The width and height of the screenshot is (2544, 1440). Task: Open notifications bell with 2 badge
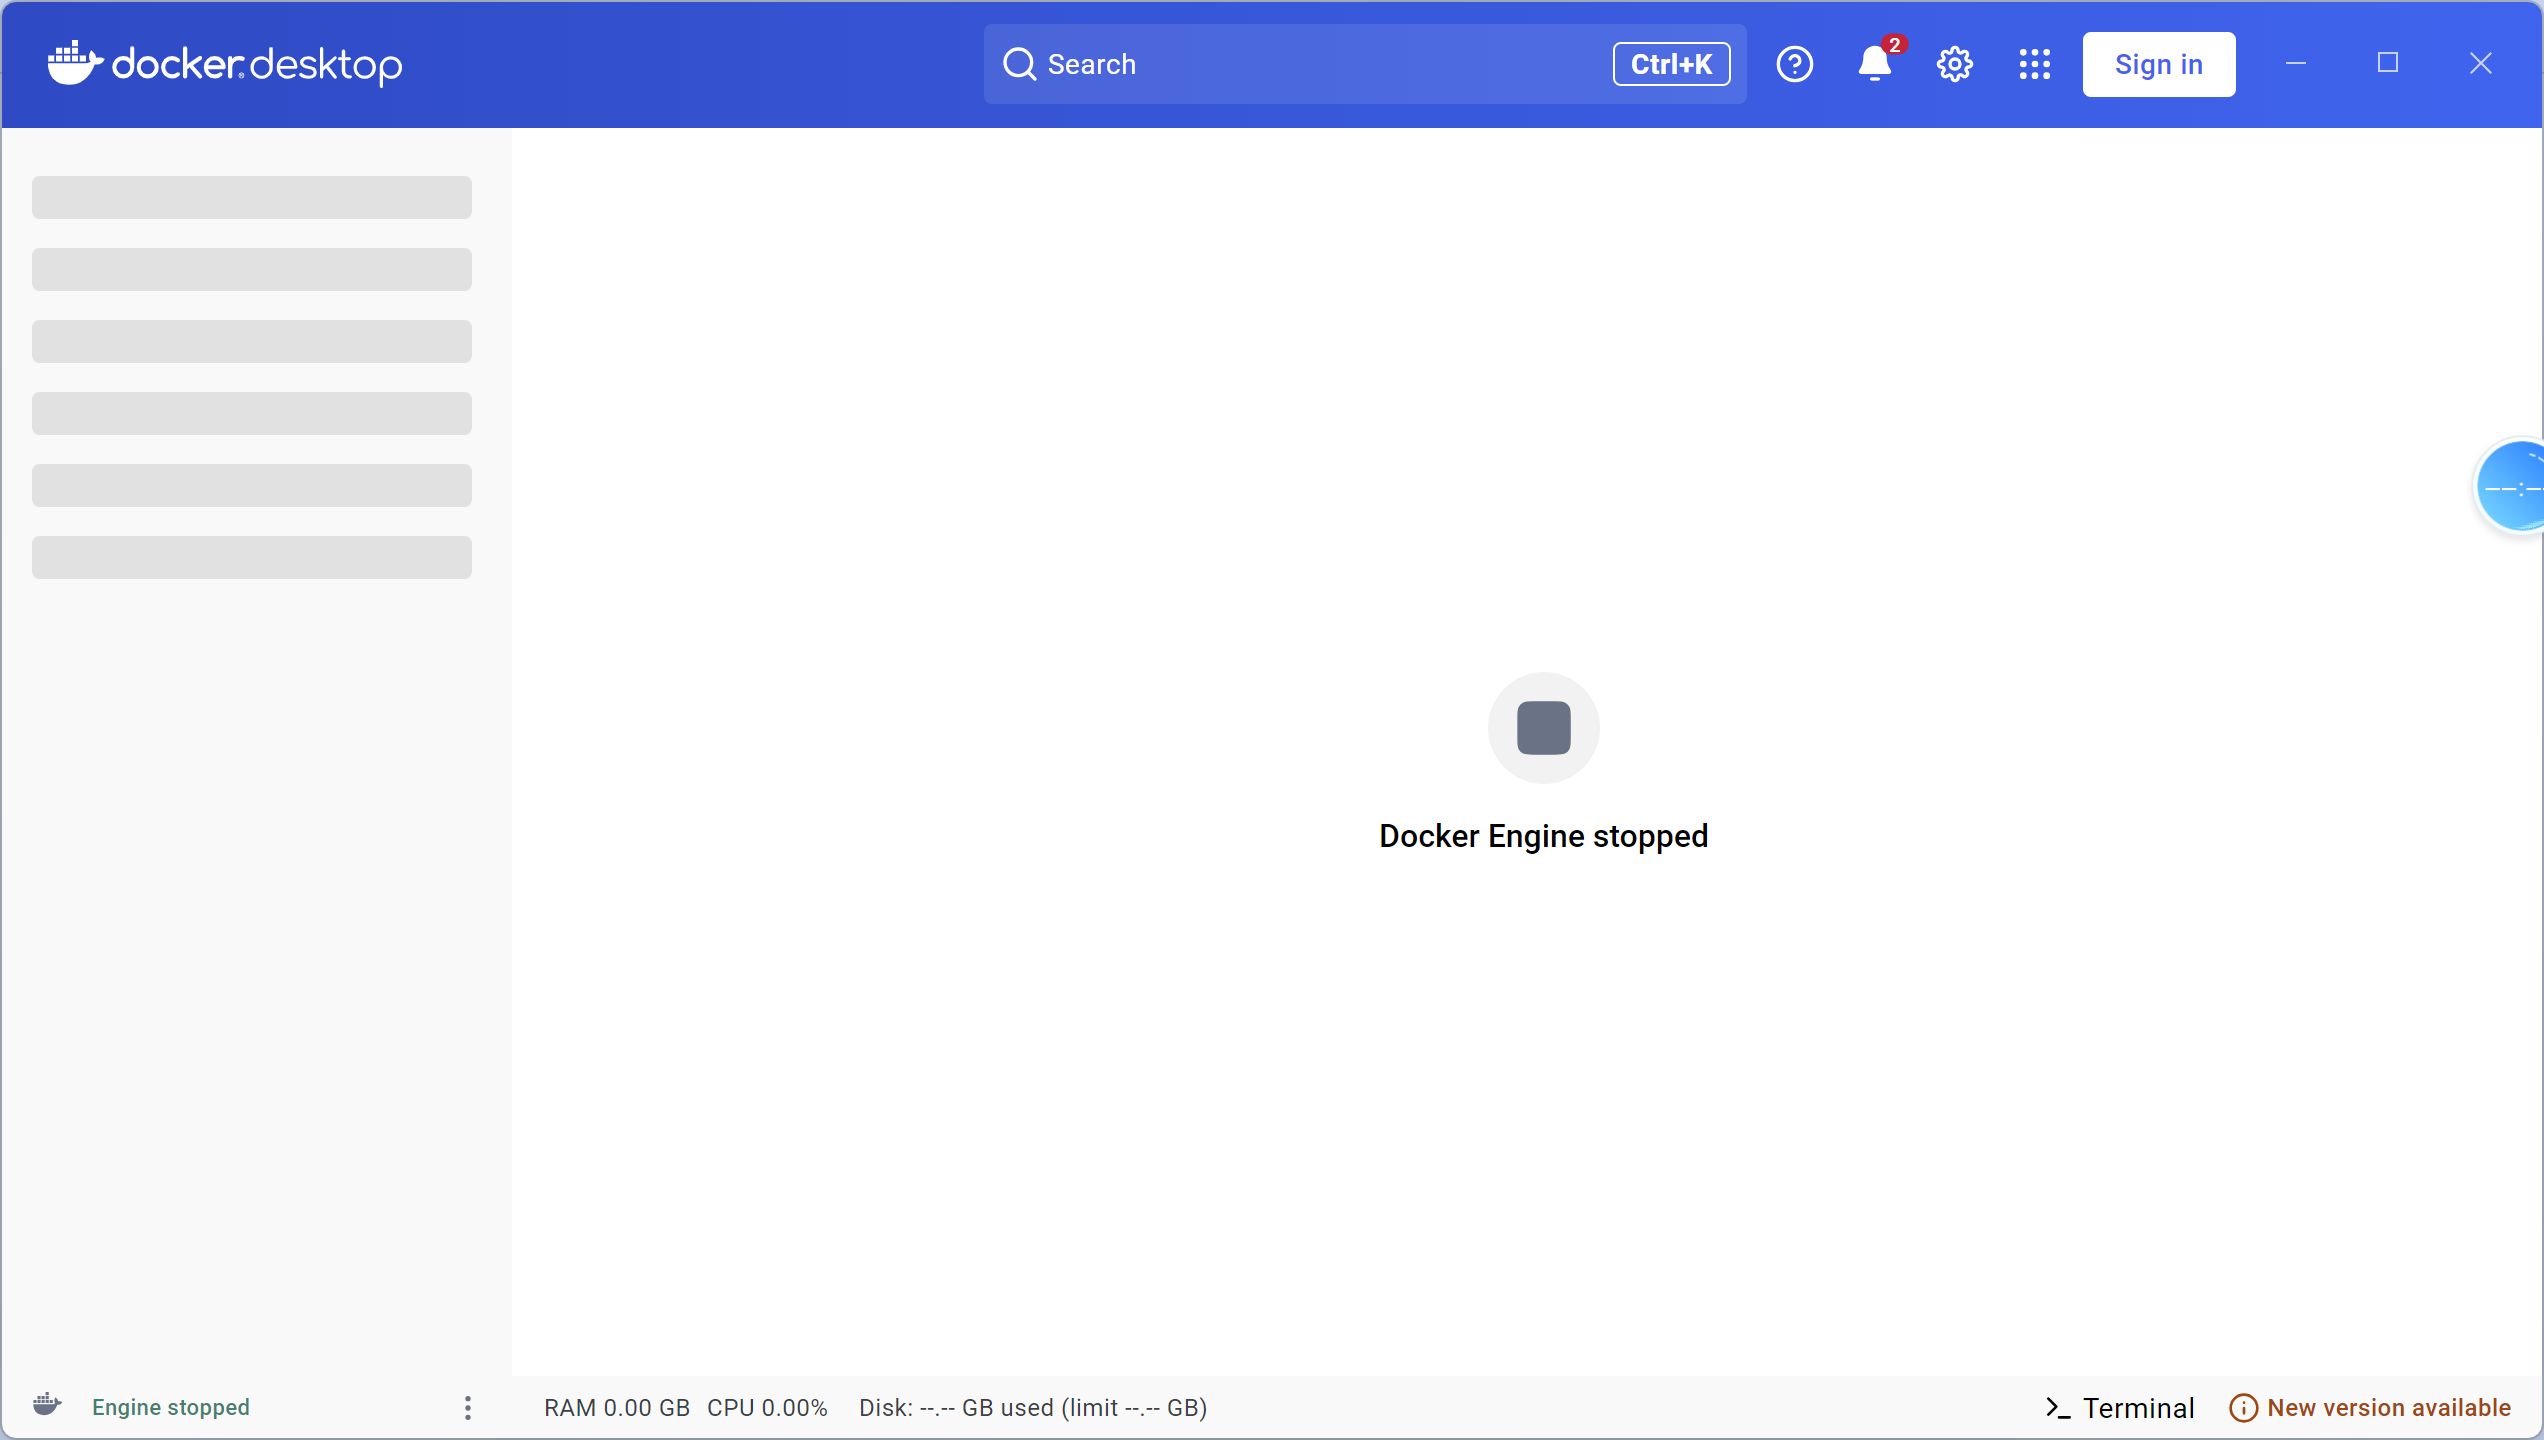(1875, 64)
